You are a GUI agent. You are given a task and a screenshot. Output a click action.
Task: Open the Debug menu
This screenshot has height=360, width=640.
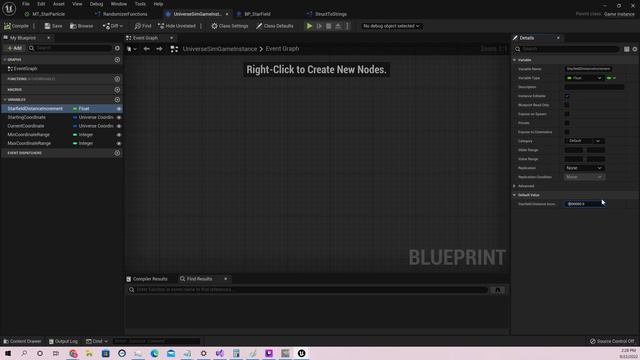[x=96, y=4]
